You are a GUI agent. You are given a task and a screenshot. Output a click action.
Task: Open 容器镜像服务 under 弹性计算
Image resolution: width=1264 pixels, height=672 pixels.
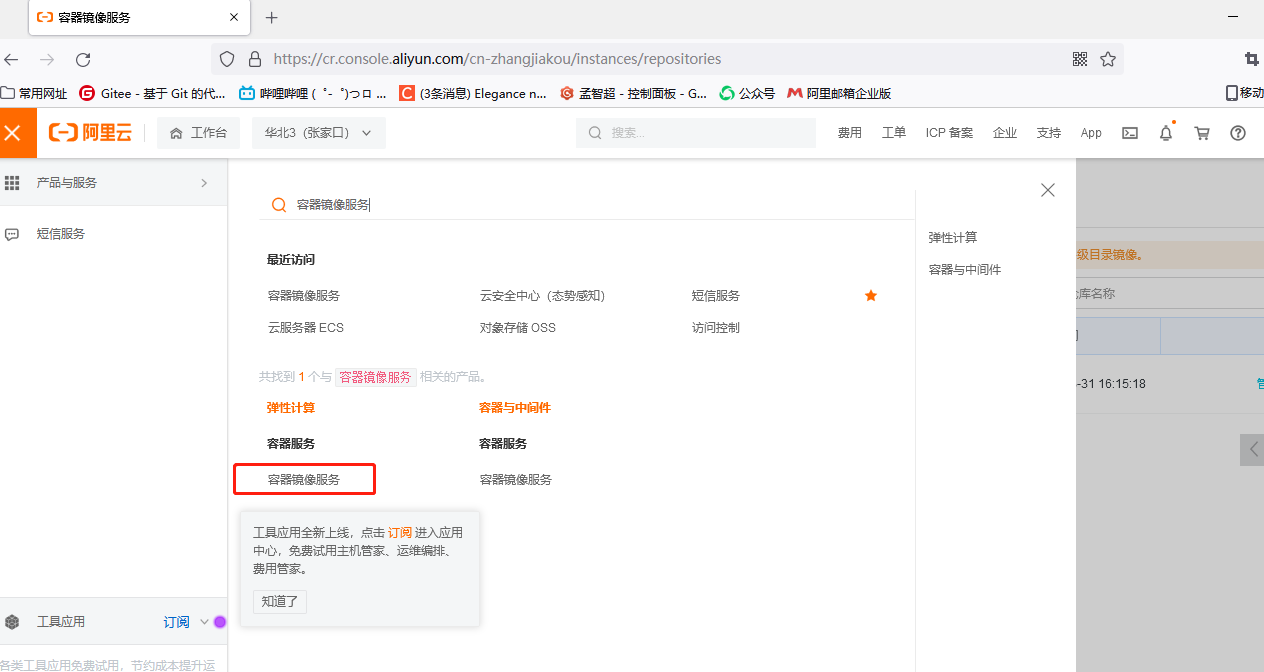pyautogui.click(x=304, y=480)
